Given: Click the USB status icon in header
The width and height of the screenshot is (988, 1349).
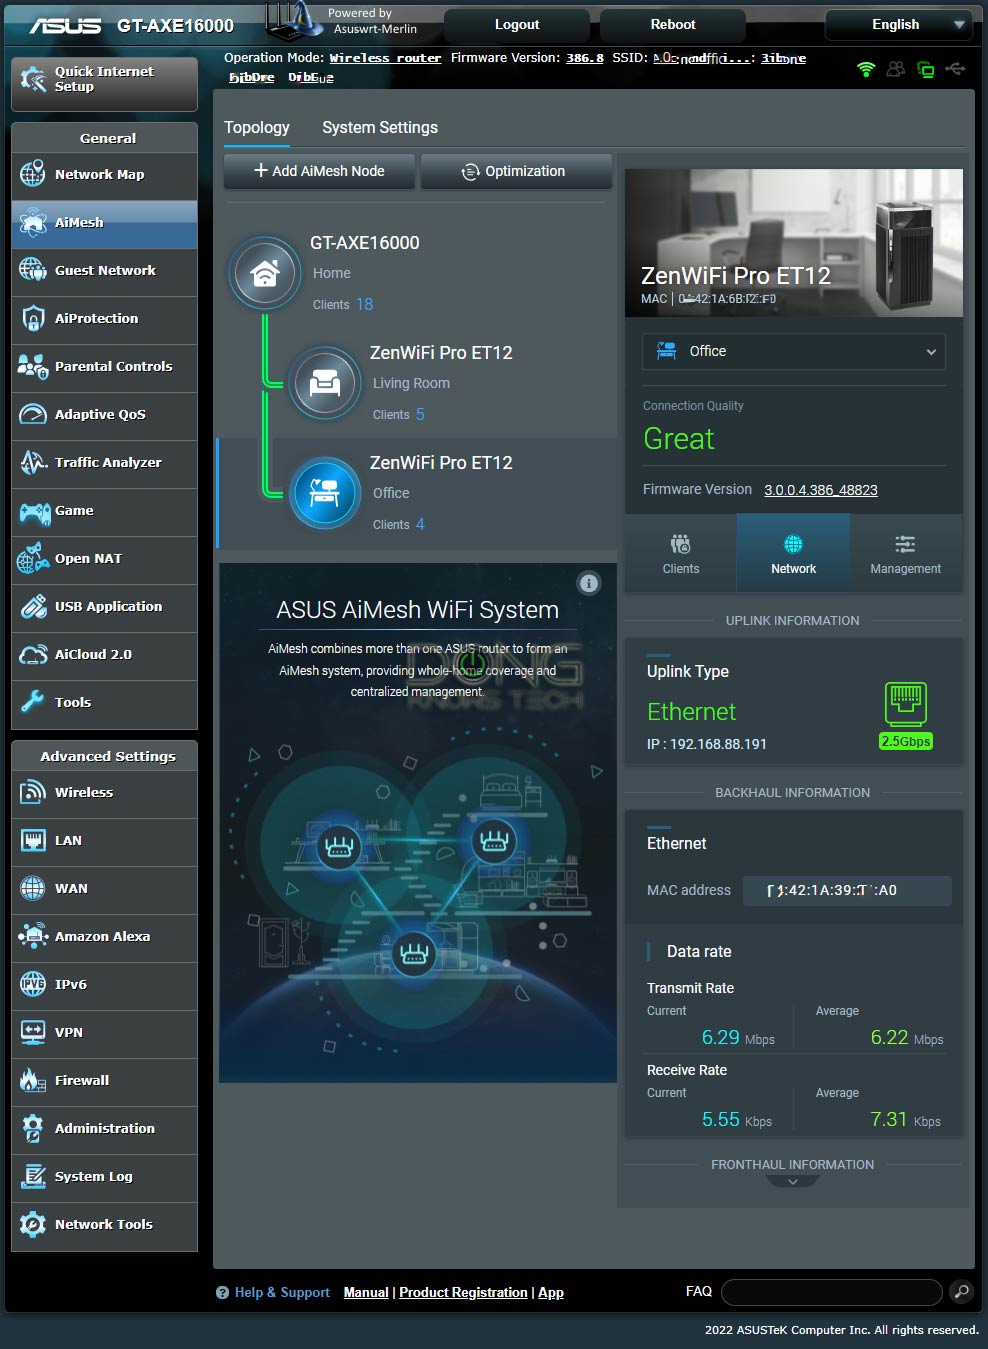Looking at the screenshot, I should pos(955,69).
